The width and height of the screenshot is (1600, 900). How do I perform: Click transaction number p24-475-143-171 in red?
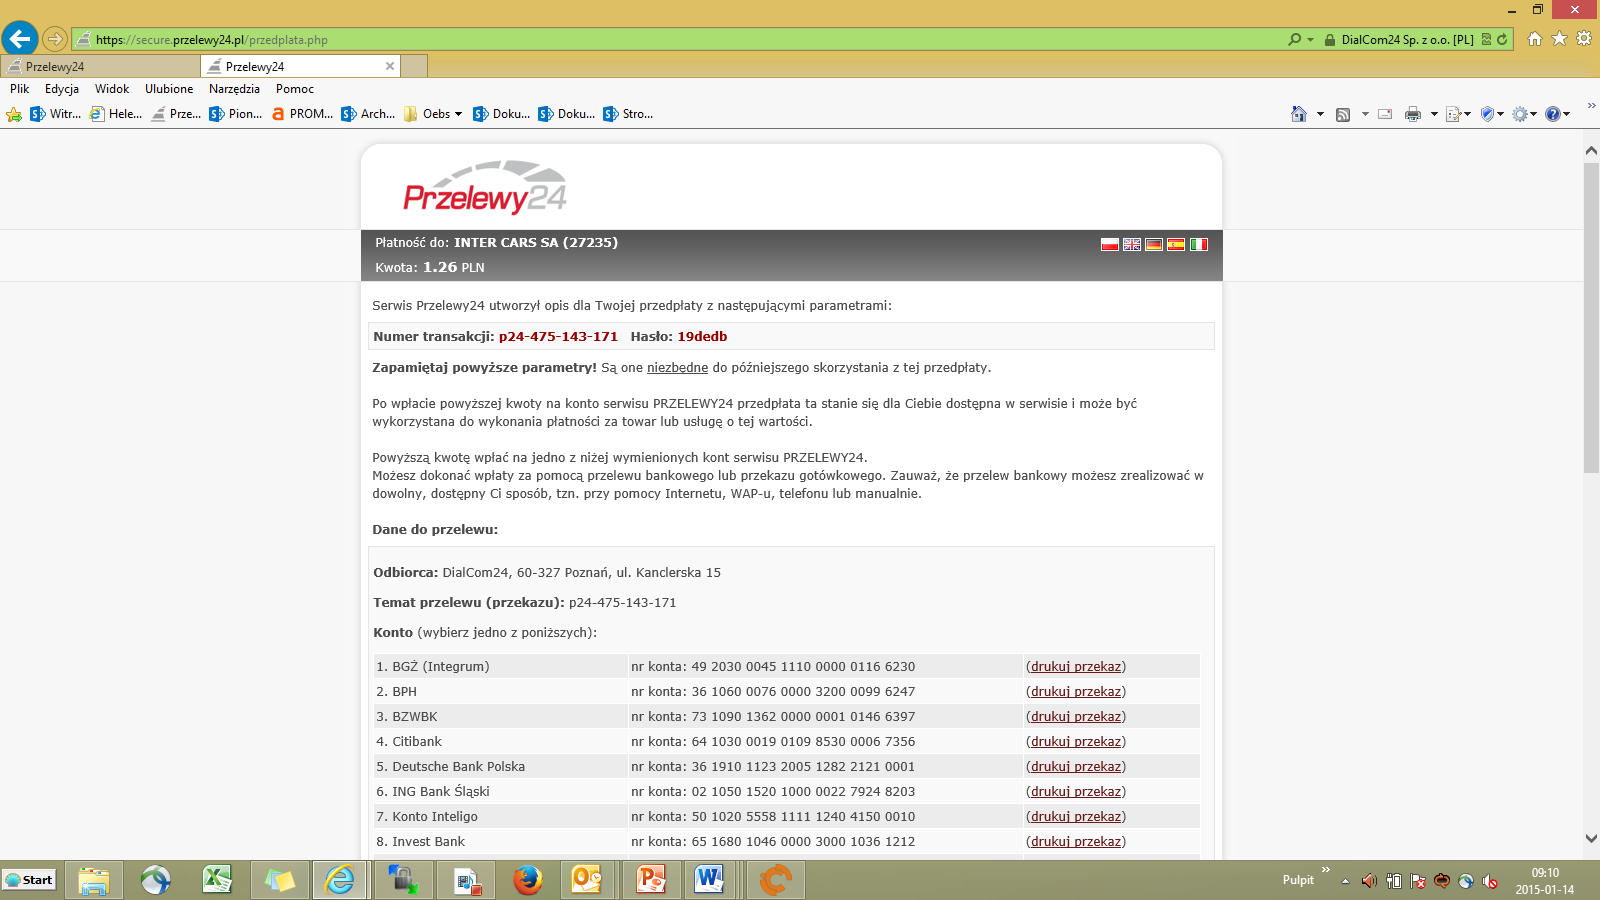(x=558, y=337)
